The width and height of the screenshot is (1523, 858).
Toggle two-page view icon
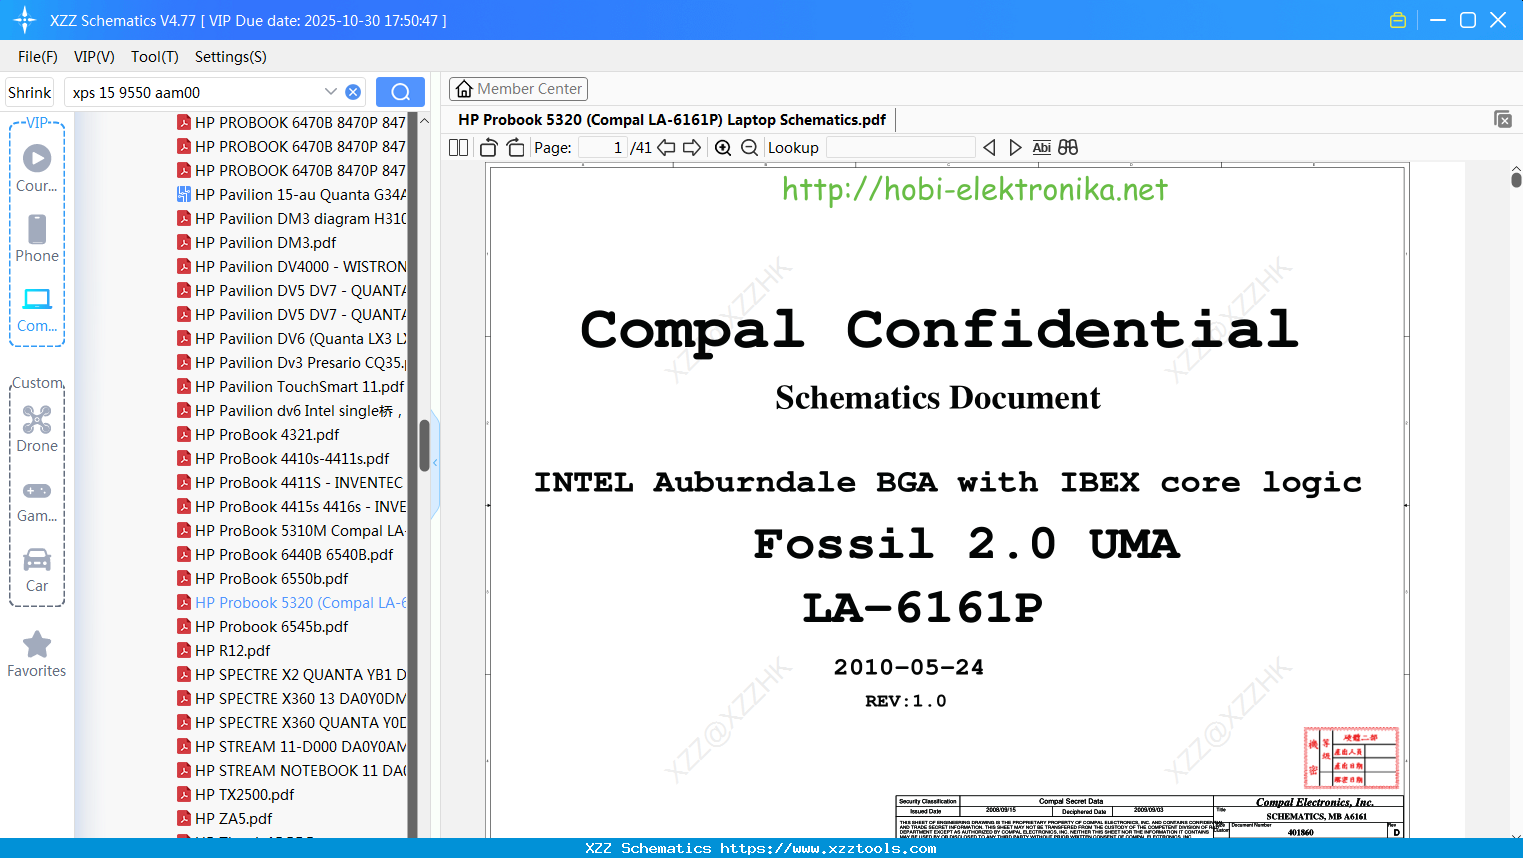[x=458, y=147]
